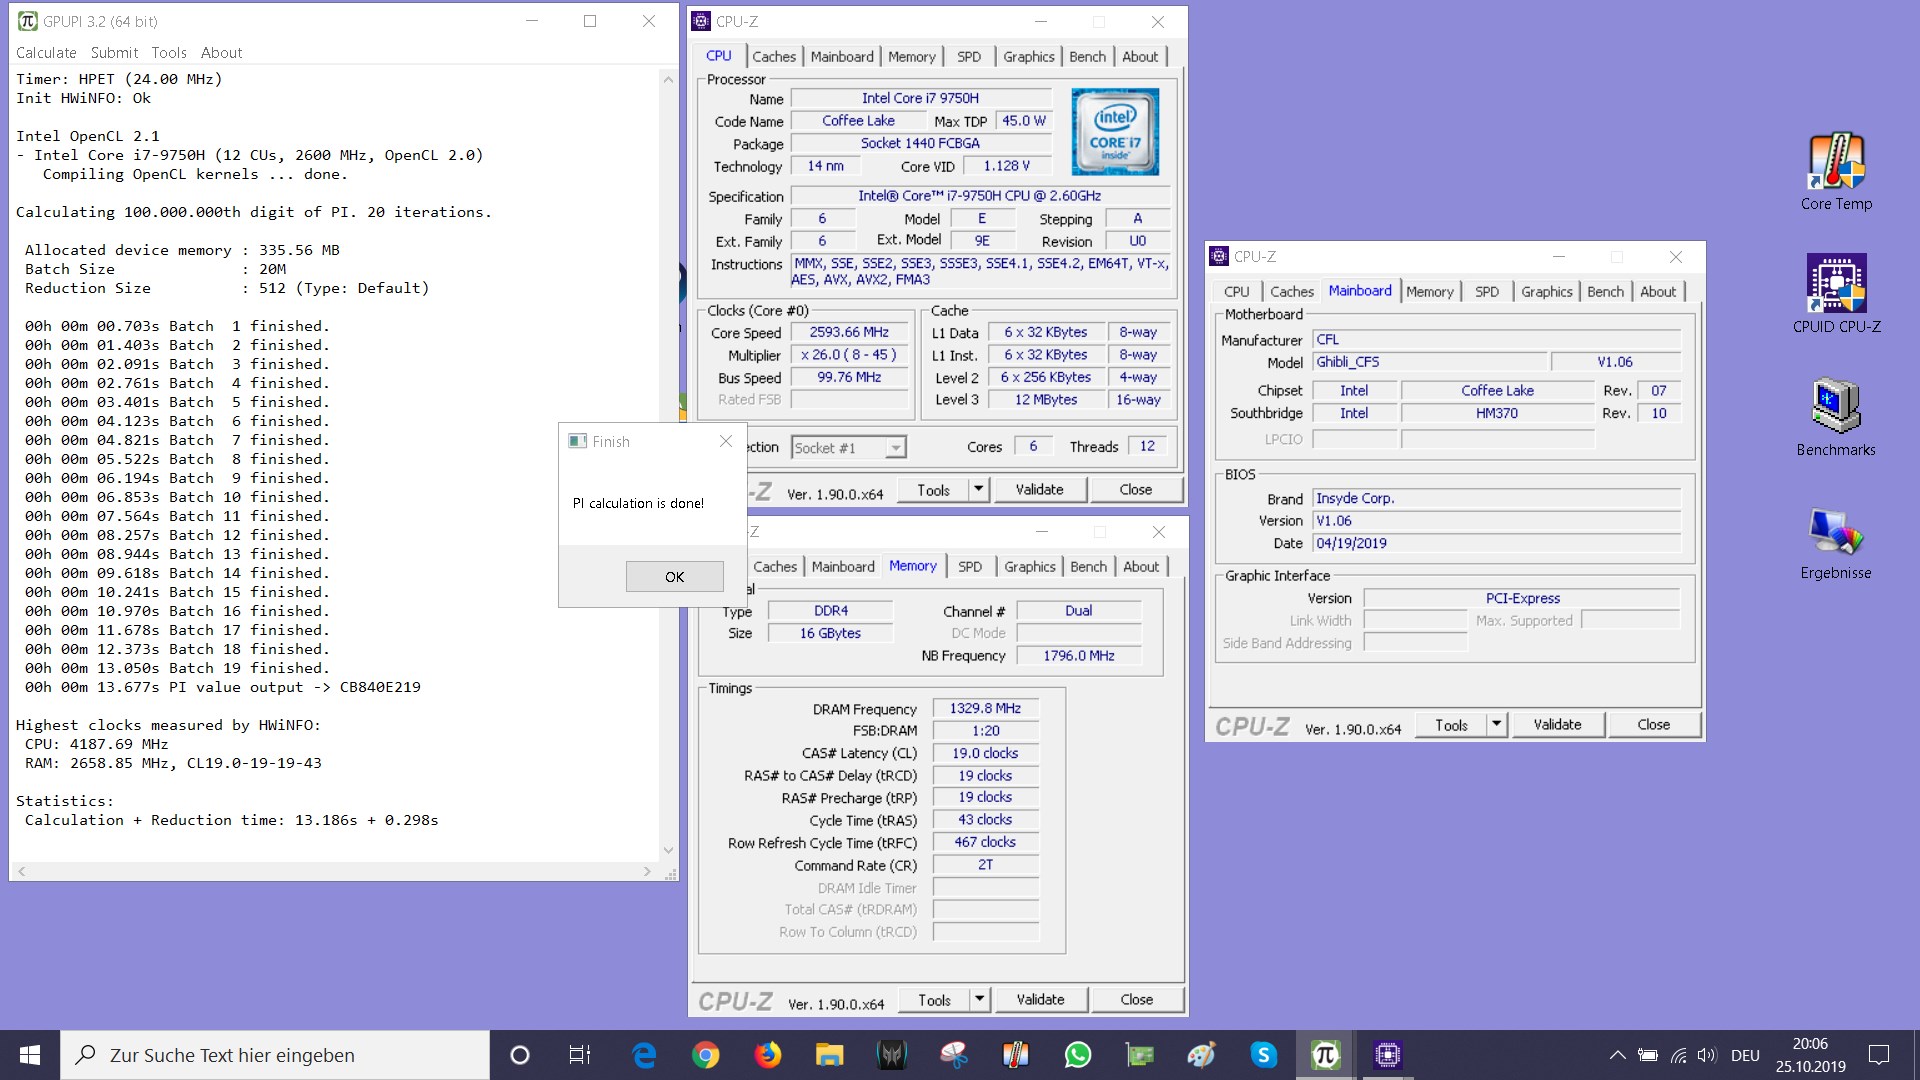Open Calculate menu in GPUPI

46,52
